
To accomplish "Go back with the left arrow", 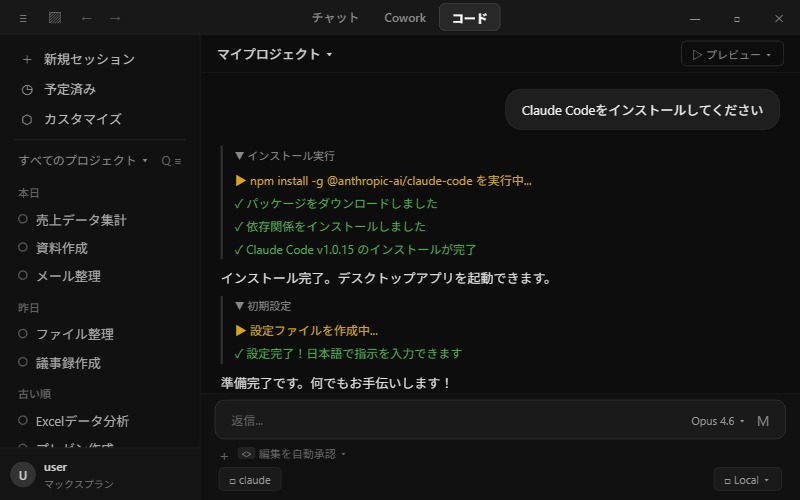I will point(87,18).
